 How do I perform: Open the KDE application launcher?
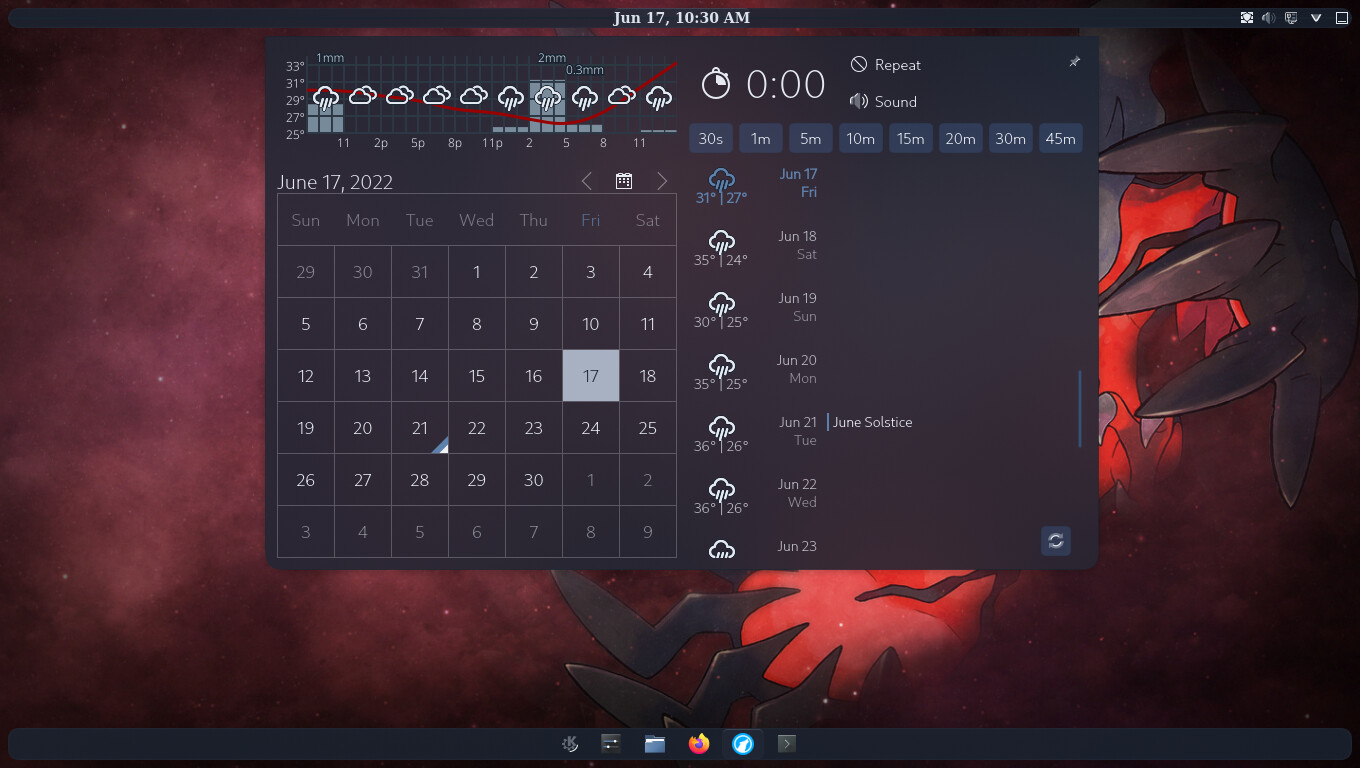570,743
